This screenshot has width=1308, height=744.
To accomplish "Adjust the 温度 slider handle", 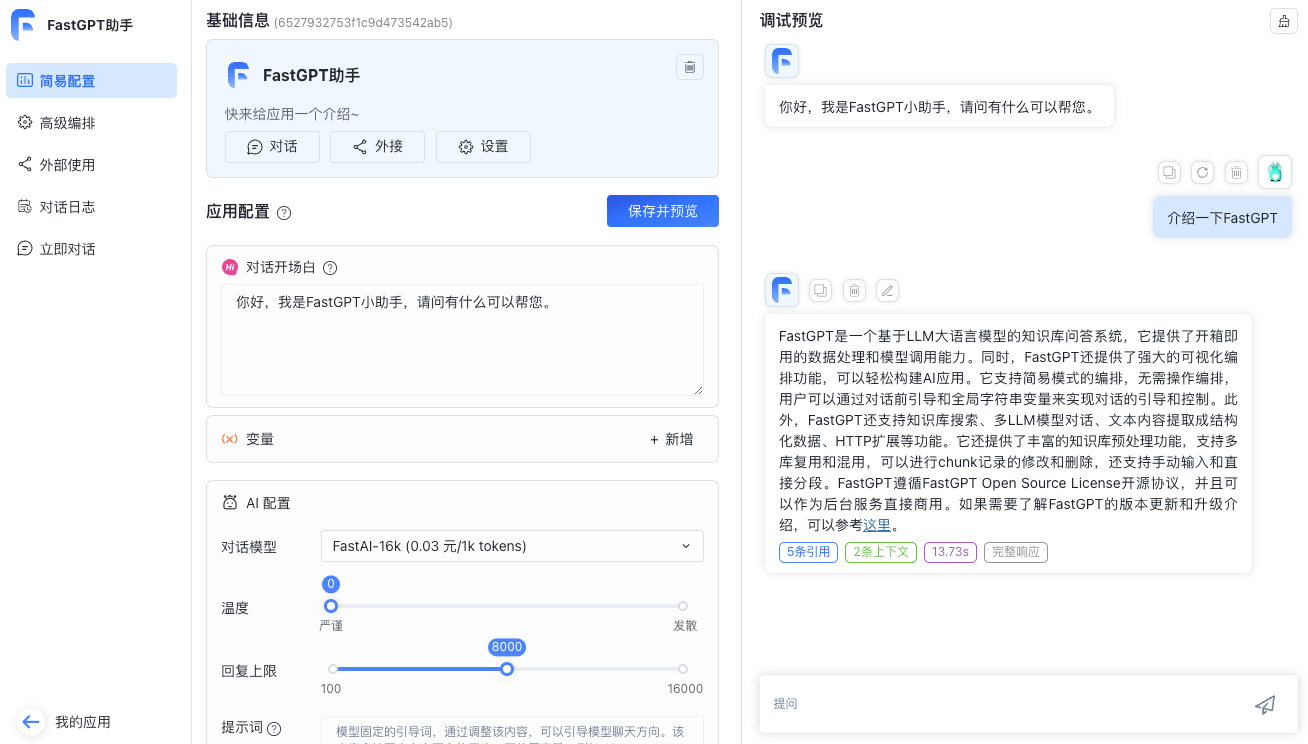I will pos(331,606).
